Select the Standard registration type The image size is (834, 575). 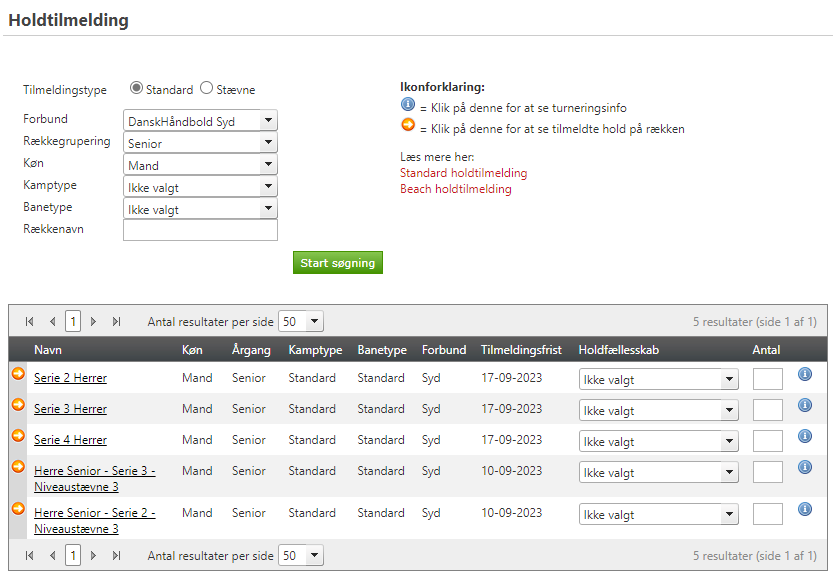tap(137, 89)
